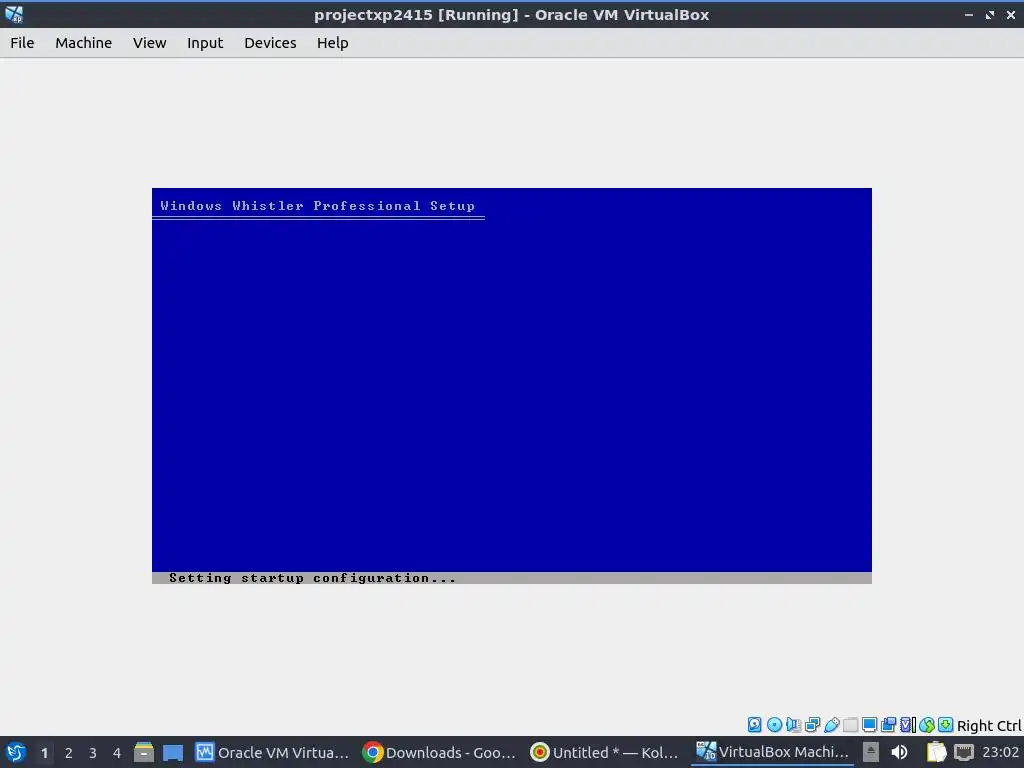Switch to Untitled Kolourpaint taskbar entry

point(605,753)
